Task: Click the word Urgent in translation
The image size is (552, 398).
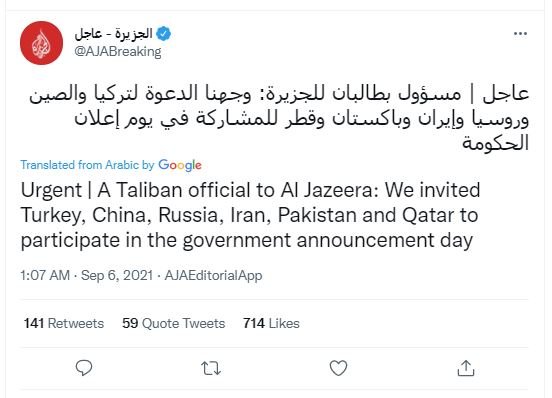Action: pos(51,190)
